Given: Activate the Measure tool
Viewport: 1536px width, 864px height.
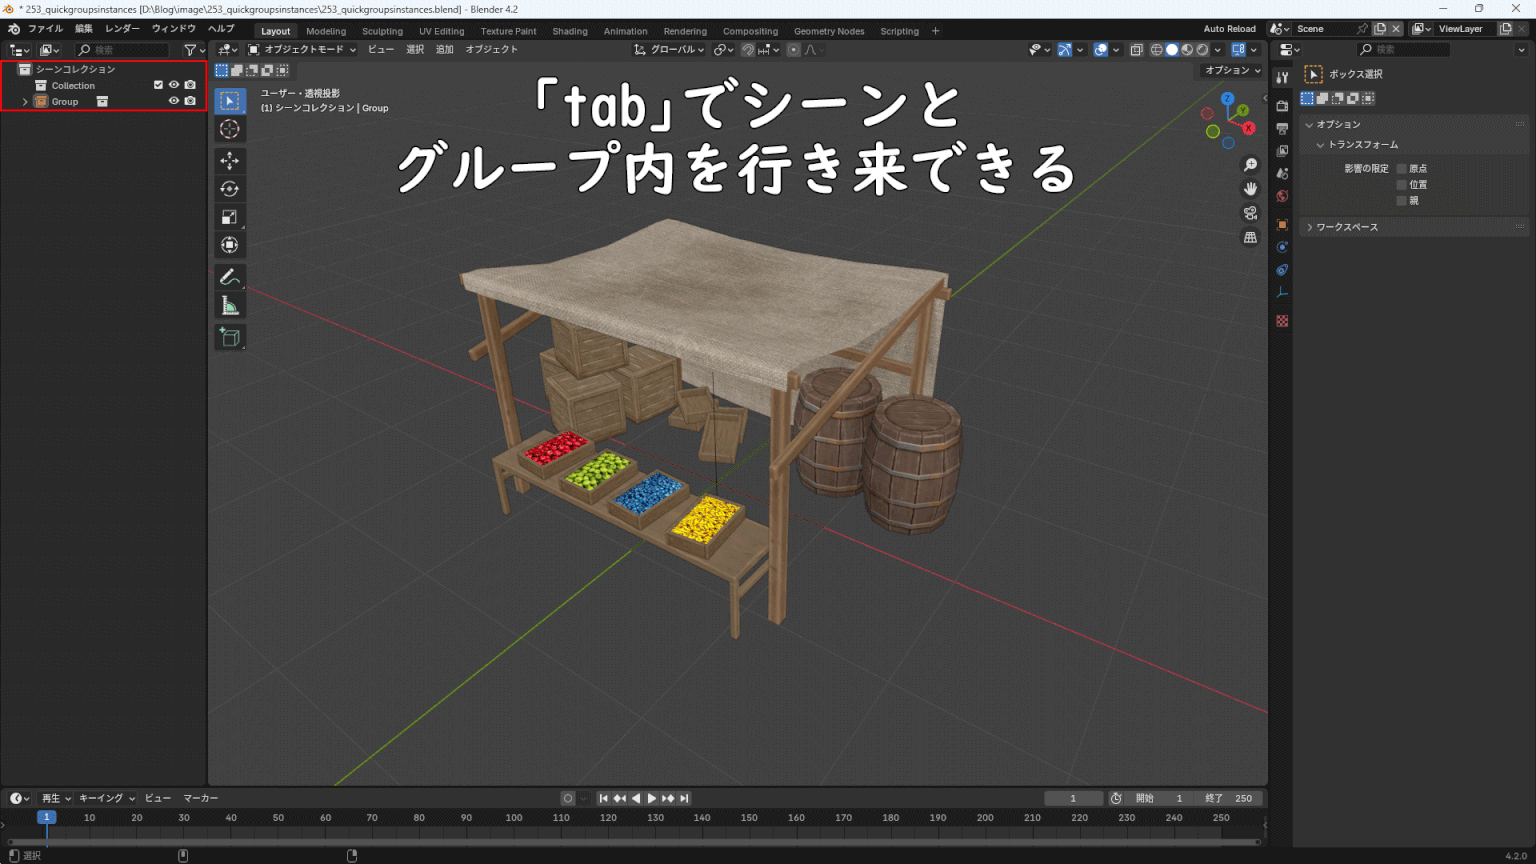Looking at the screenshot, I should pos(230,304).
